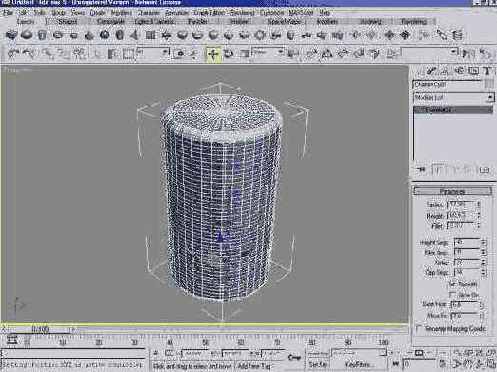Click the Redo arrow icon
This screenshot has height=372, width=497.
pyautogui.click(x=30, y=53)
